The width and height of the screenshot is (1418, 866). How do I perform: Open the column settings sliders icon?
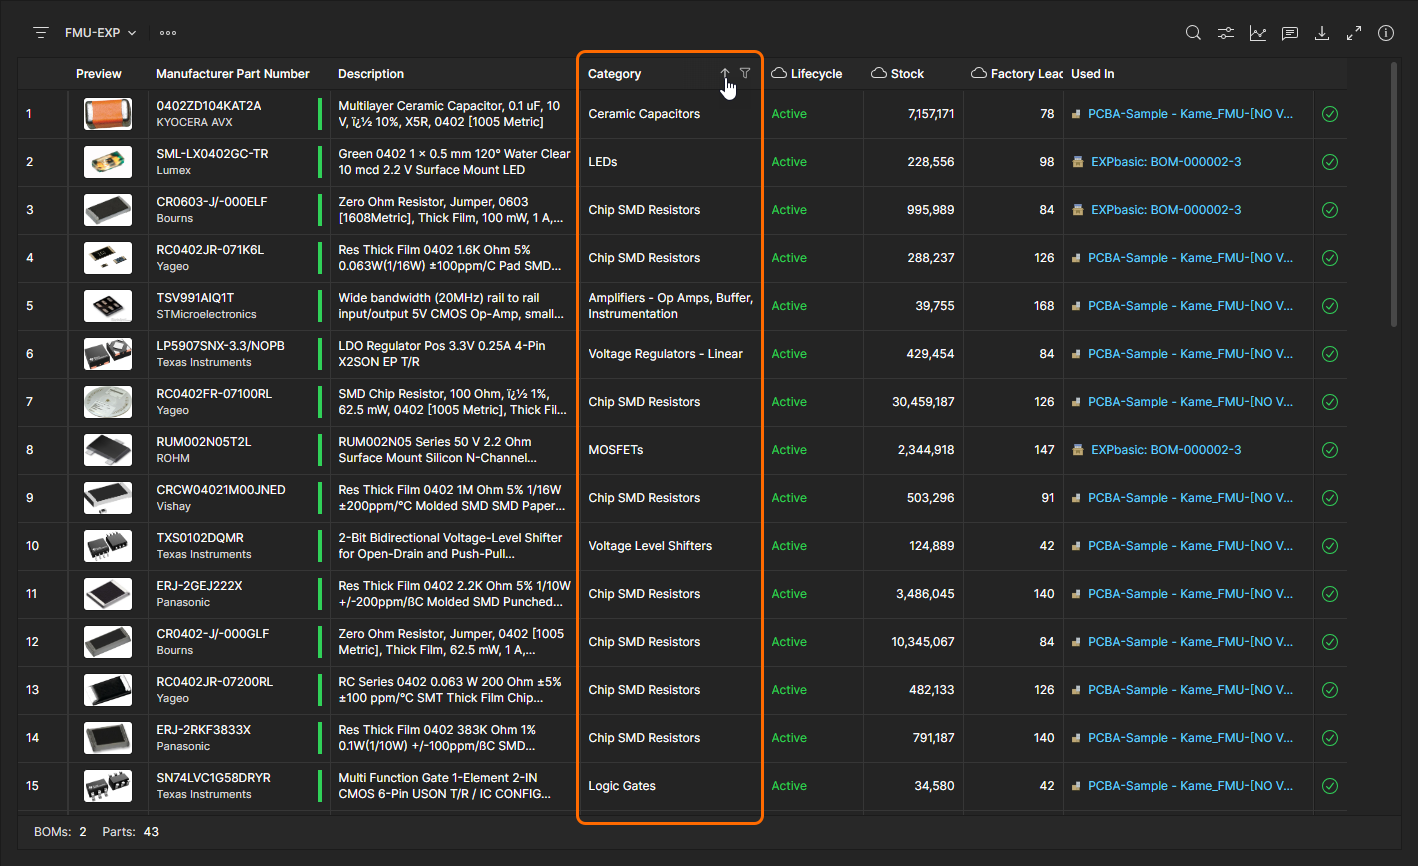point(1225,33)
